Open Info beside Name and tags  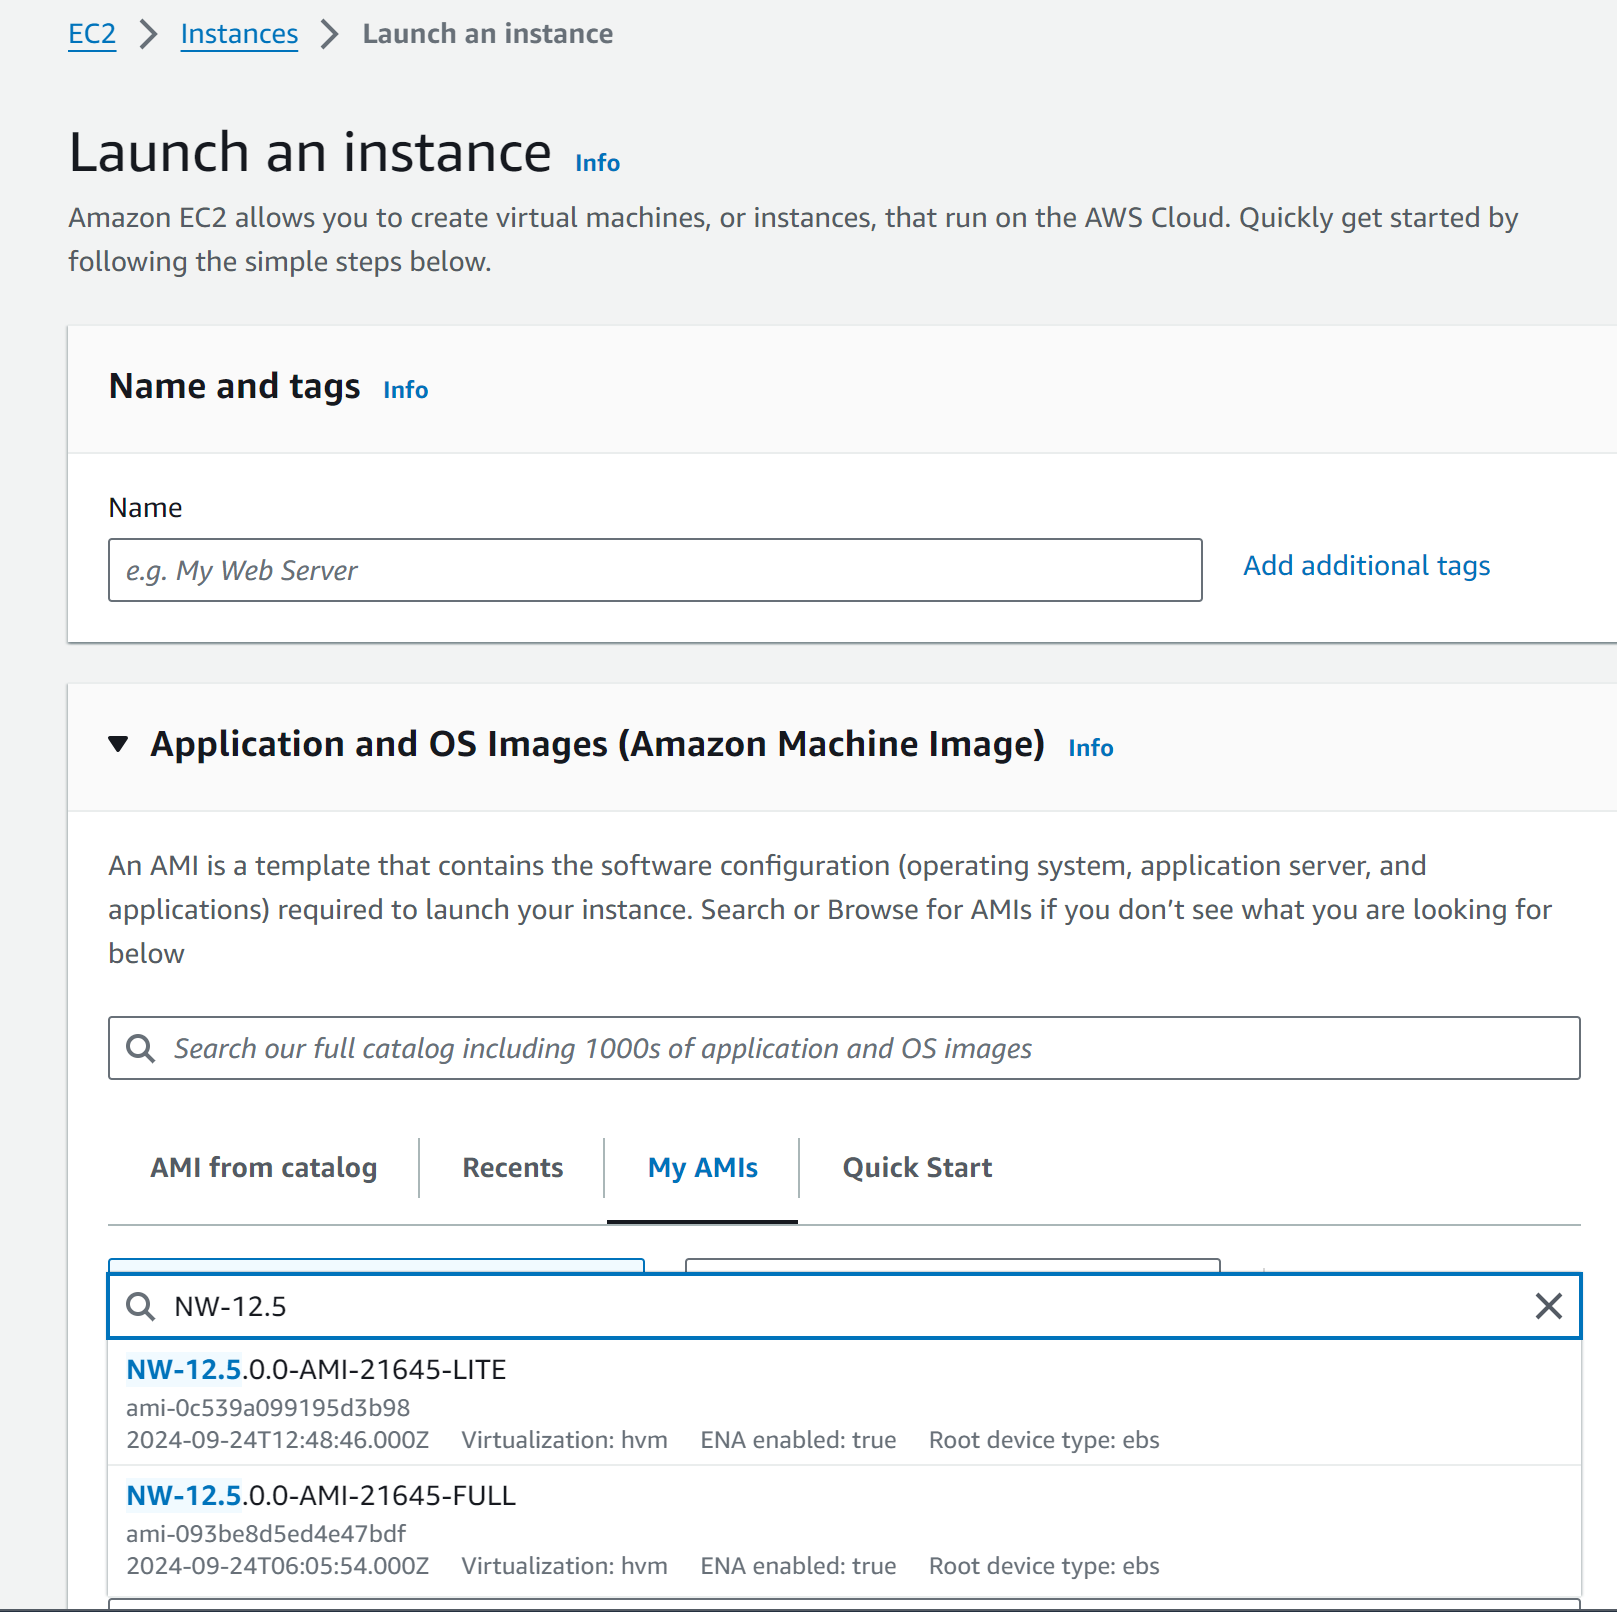[x=405, y=390]
